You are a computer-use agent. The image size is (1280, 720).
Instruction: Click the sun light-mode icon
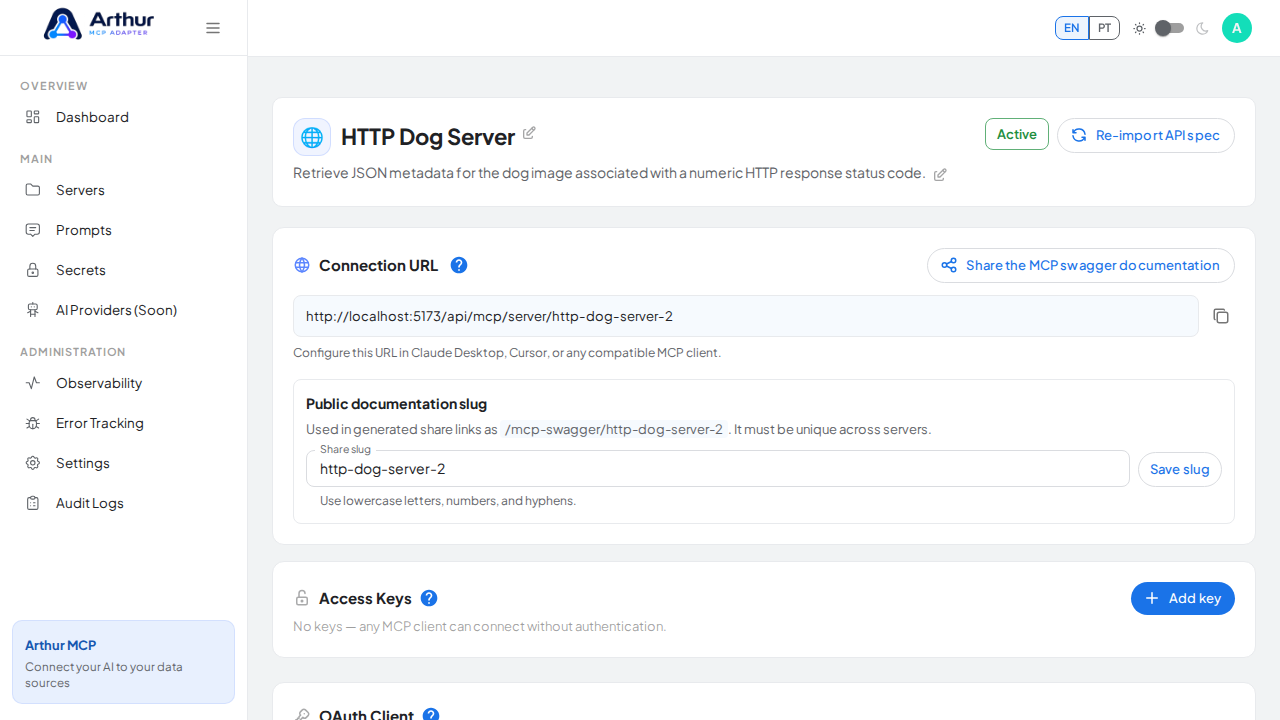click(x=1139, y=28)
